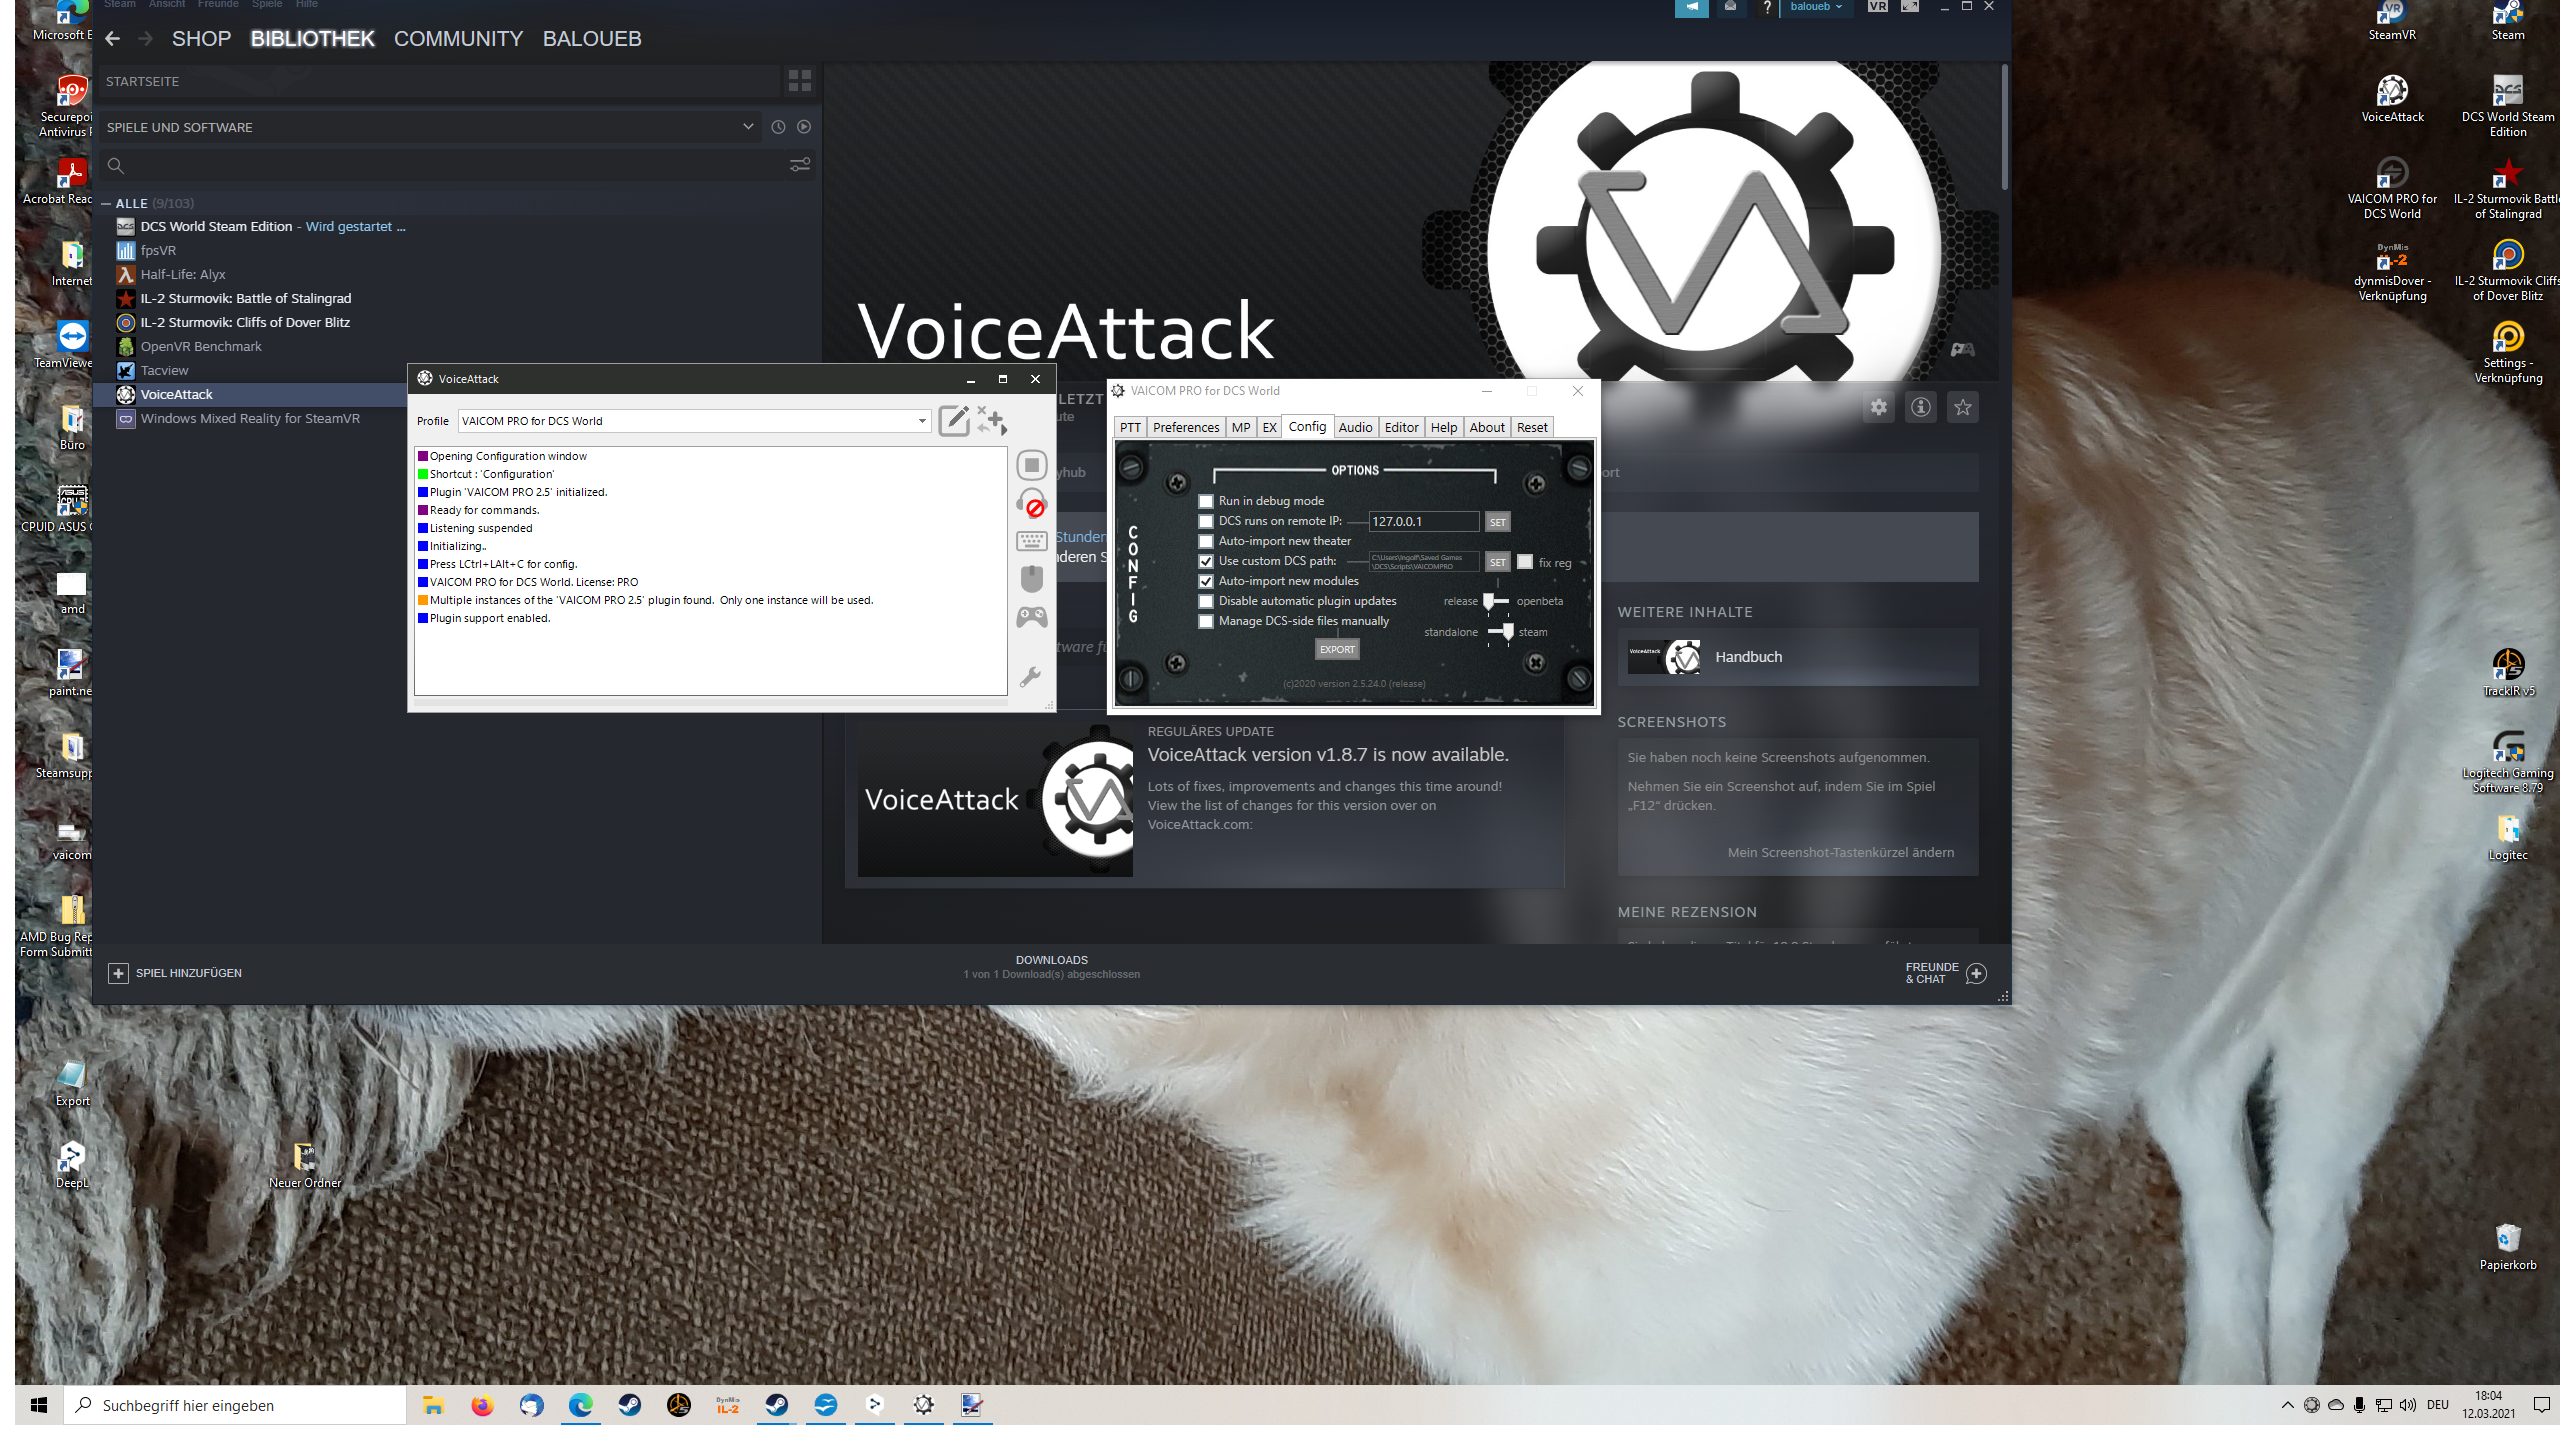This screenshot has width=2560, height=1440.
Task: Open the DCS World Steam Edition desktop shortcut
Action: pyautogui.click(x=2508, y=106)
